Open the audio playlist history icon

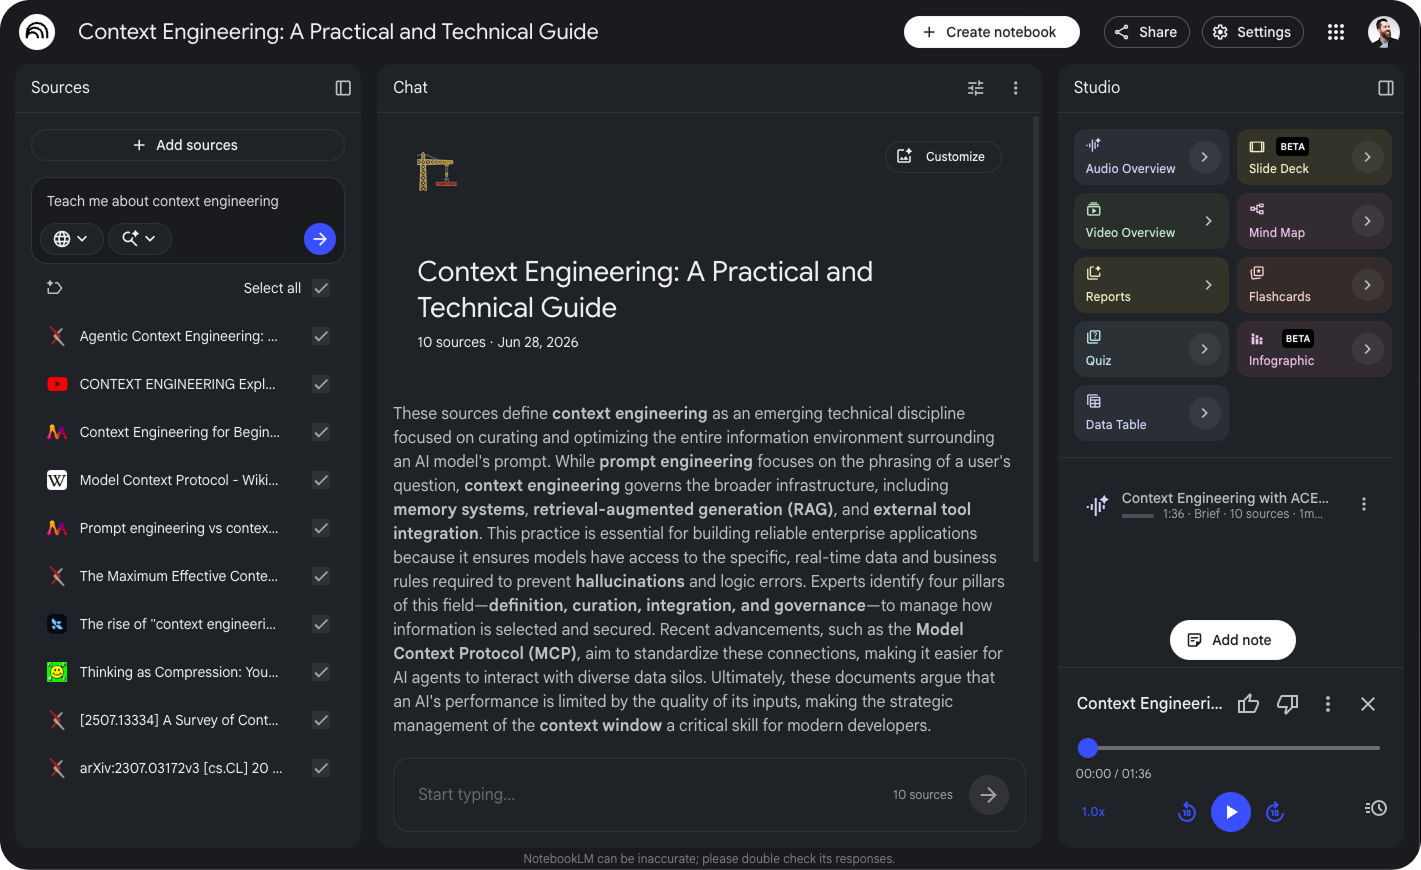(1376, 808)
